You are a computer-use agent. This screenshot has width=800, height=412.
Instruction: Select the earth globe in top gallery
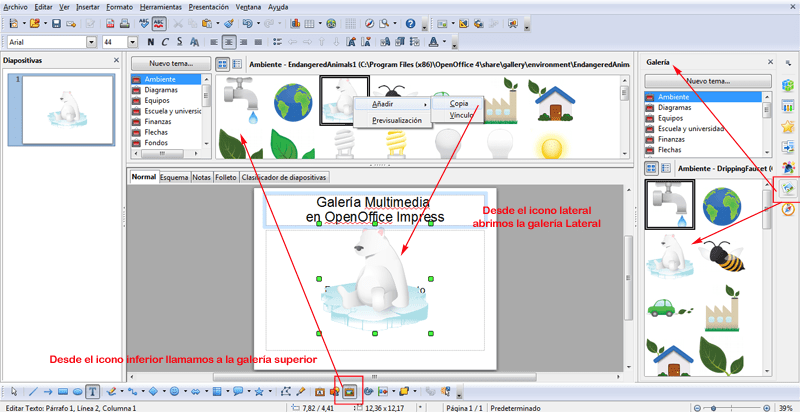[x=293, y=102]
